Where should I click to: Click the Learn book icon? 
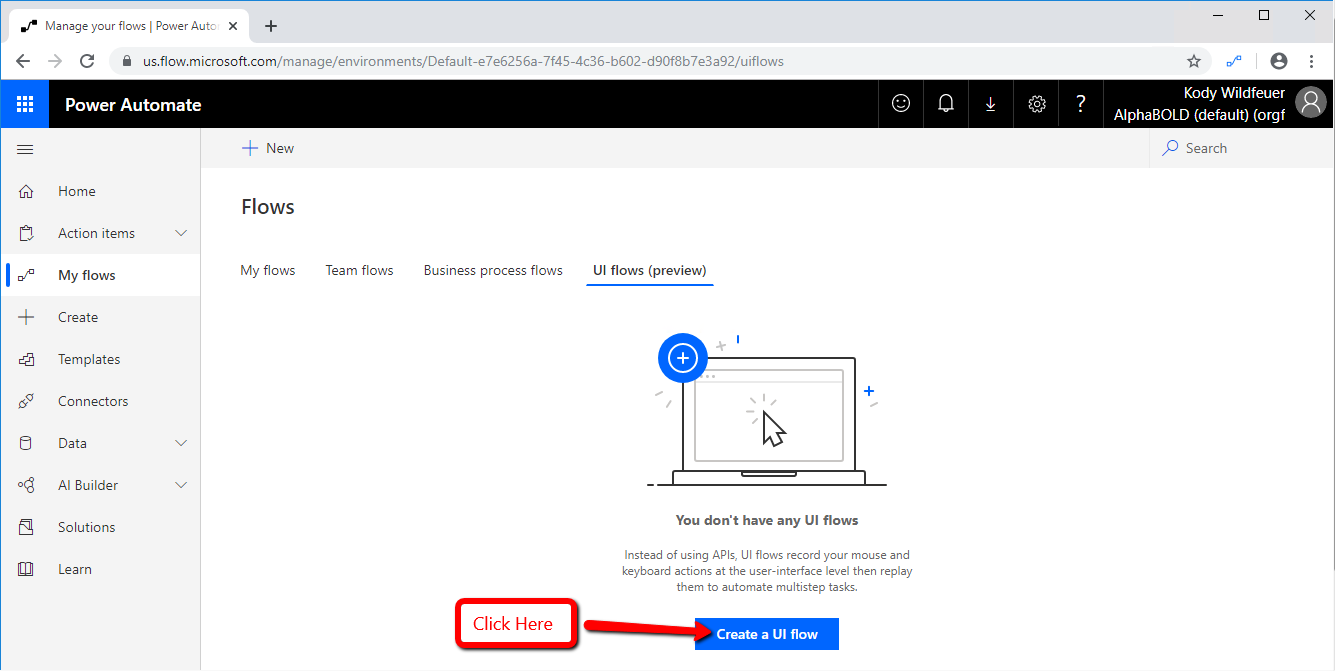26,569
